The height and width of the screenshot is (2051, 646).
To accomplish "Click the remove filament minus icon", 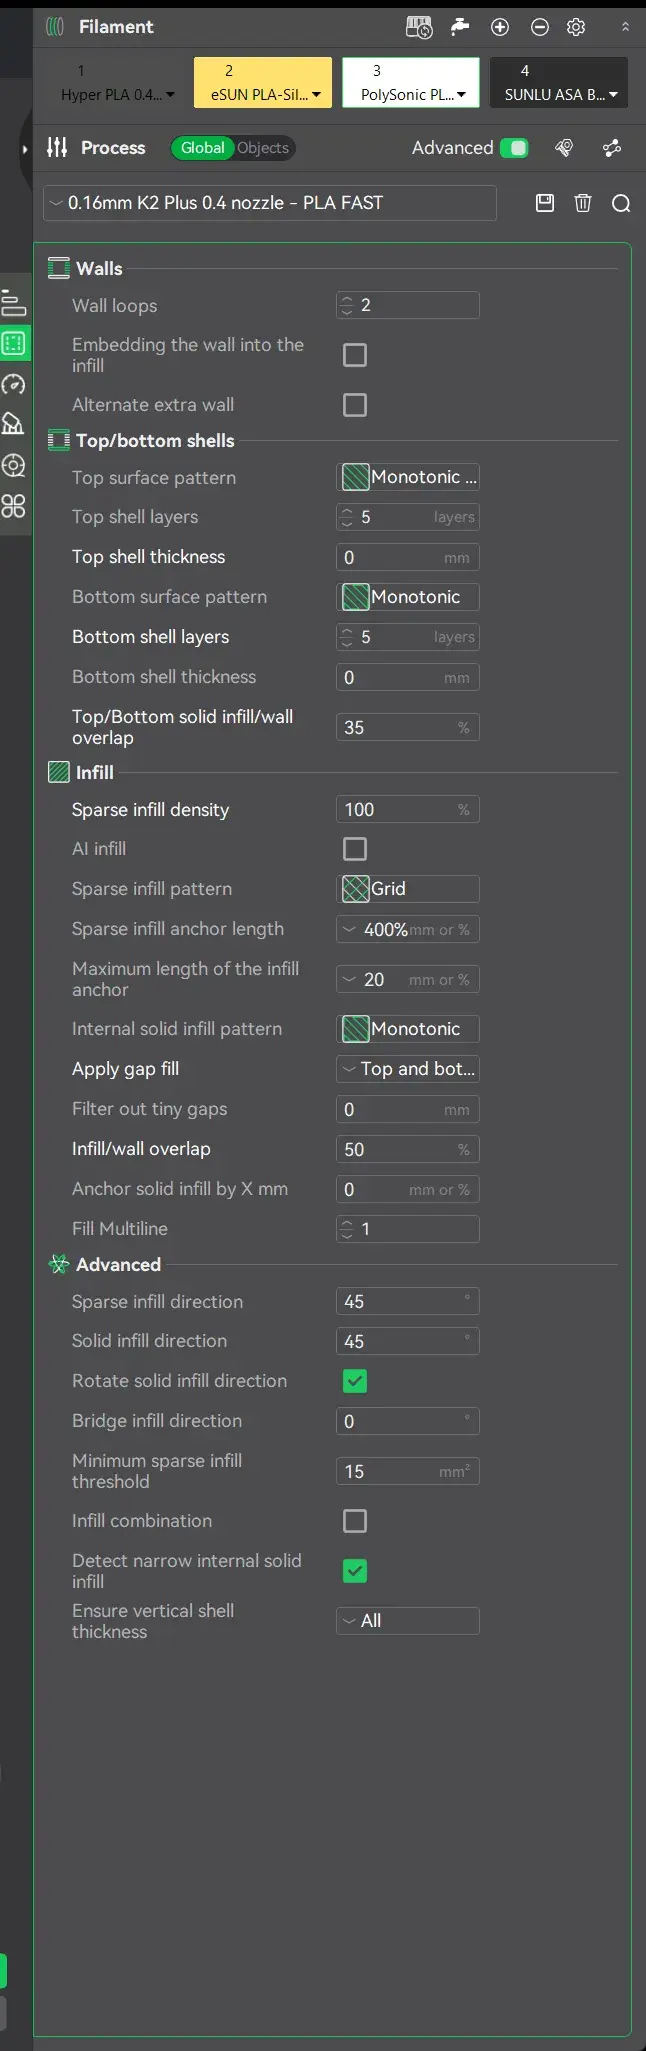I will click(x=540, y=27).
